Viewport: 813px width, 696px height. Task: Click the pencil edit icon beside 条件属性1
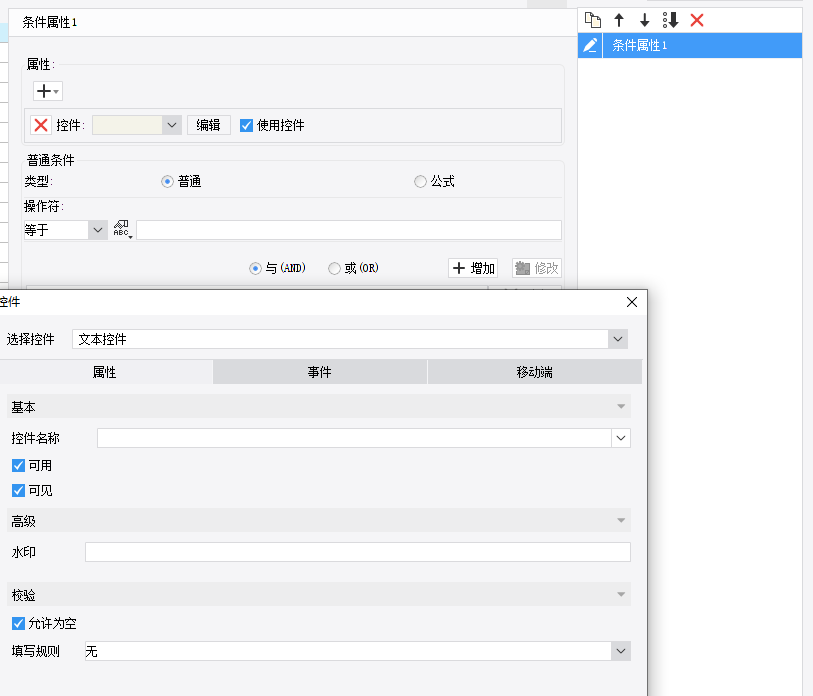pyautogui.click(x=590, y=45)
